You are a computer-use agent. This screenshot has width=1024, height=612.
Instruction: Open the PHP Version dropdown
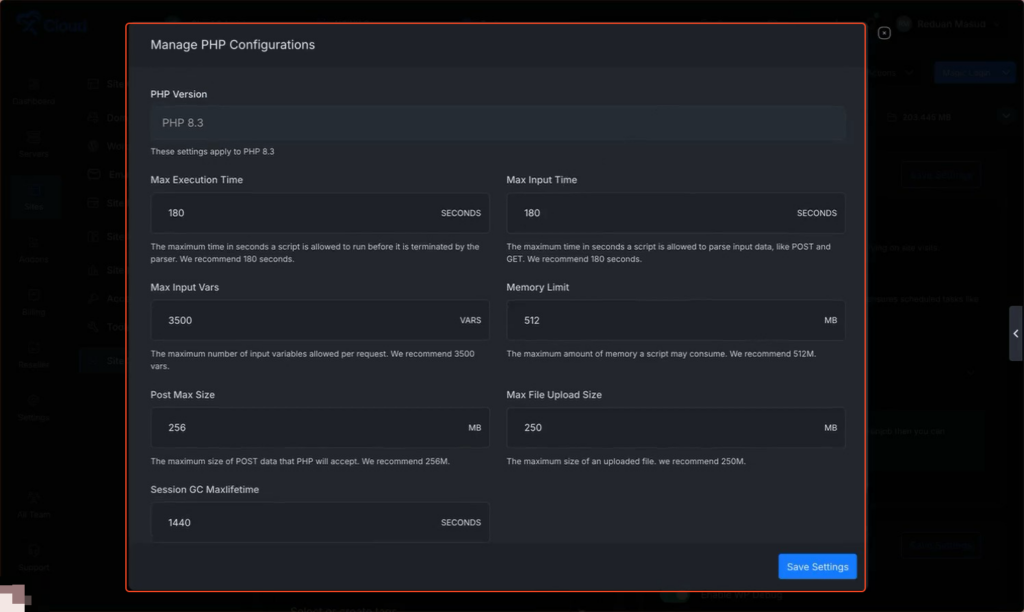pos(497,123)
